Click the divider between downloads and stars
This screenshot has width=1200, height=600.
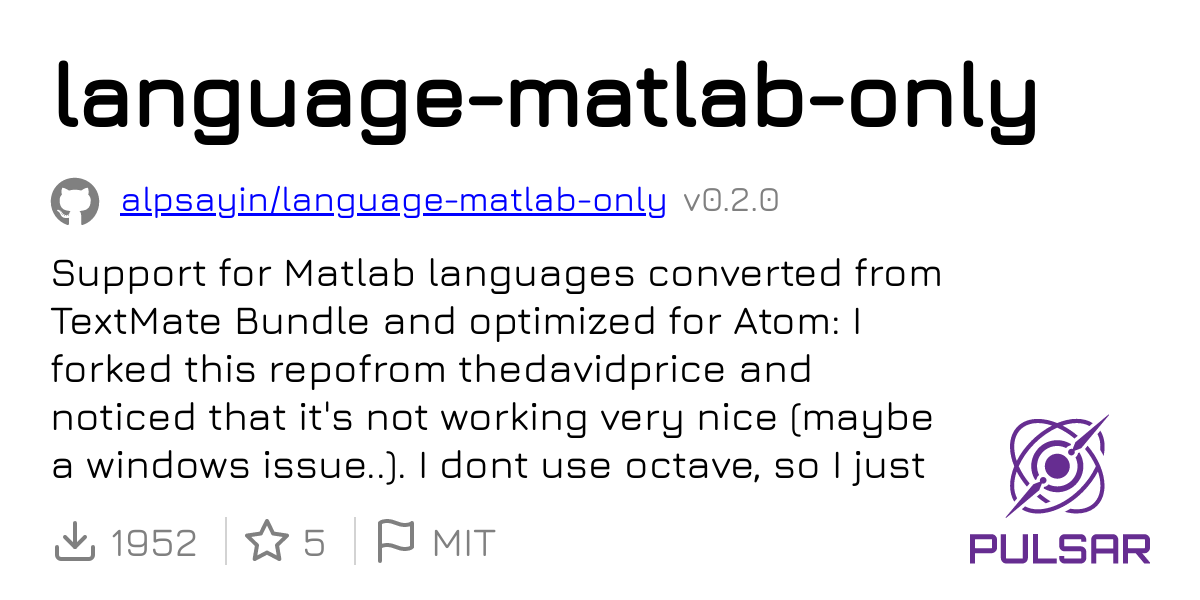pos(226,542)
